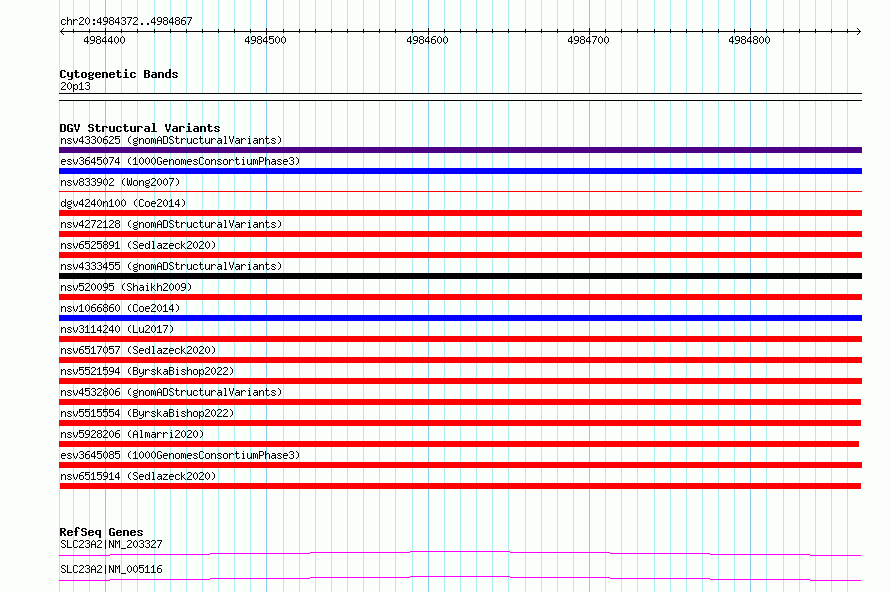Select the magenta SLC23A2 NM_005116 transcript line
This screenshot has width=890, height=592.
(460, 578)
